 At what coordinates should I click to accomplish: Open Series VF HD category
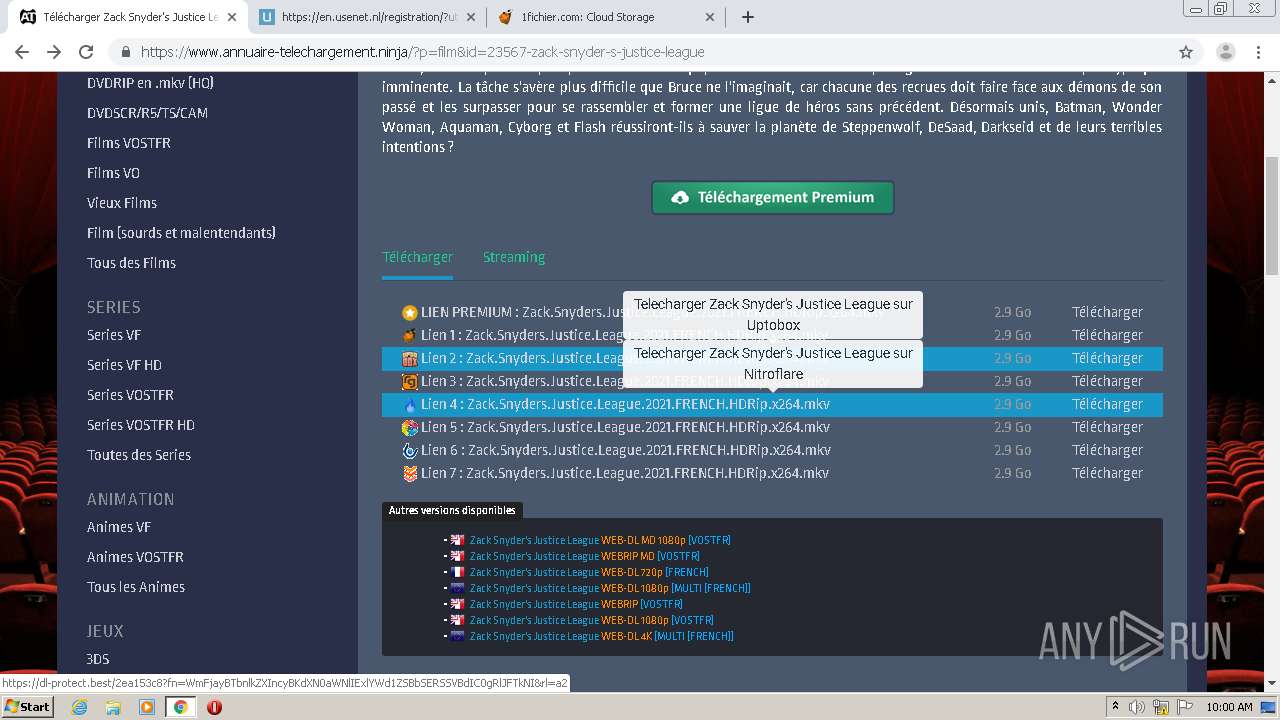click(124, 365)
